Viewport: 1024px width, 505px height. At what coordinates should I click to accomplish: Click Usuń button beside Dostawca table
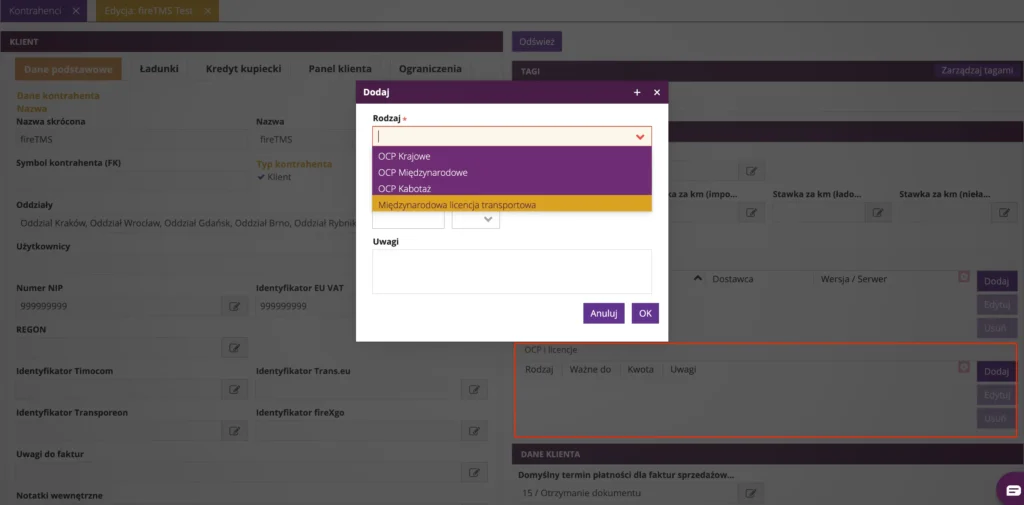(x=997, y=327)
